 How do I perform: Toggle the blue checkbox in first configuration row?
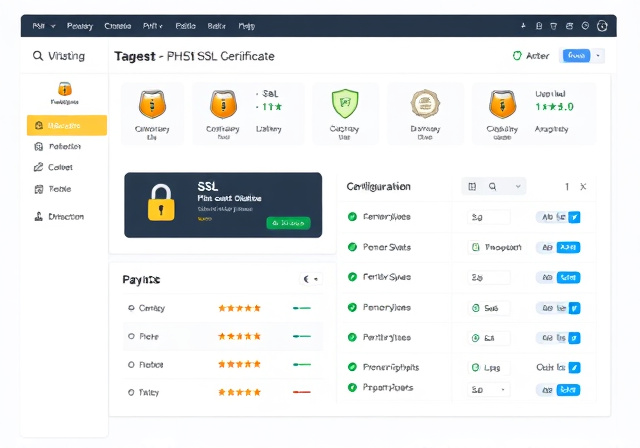(x=574, y=217)
